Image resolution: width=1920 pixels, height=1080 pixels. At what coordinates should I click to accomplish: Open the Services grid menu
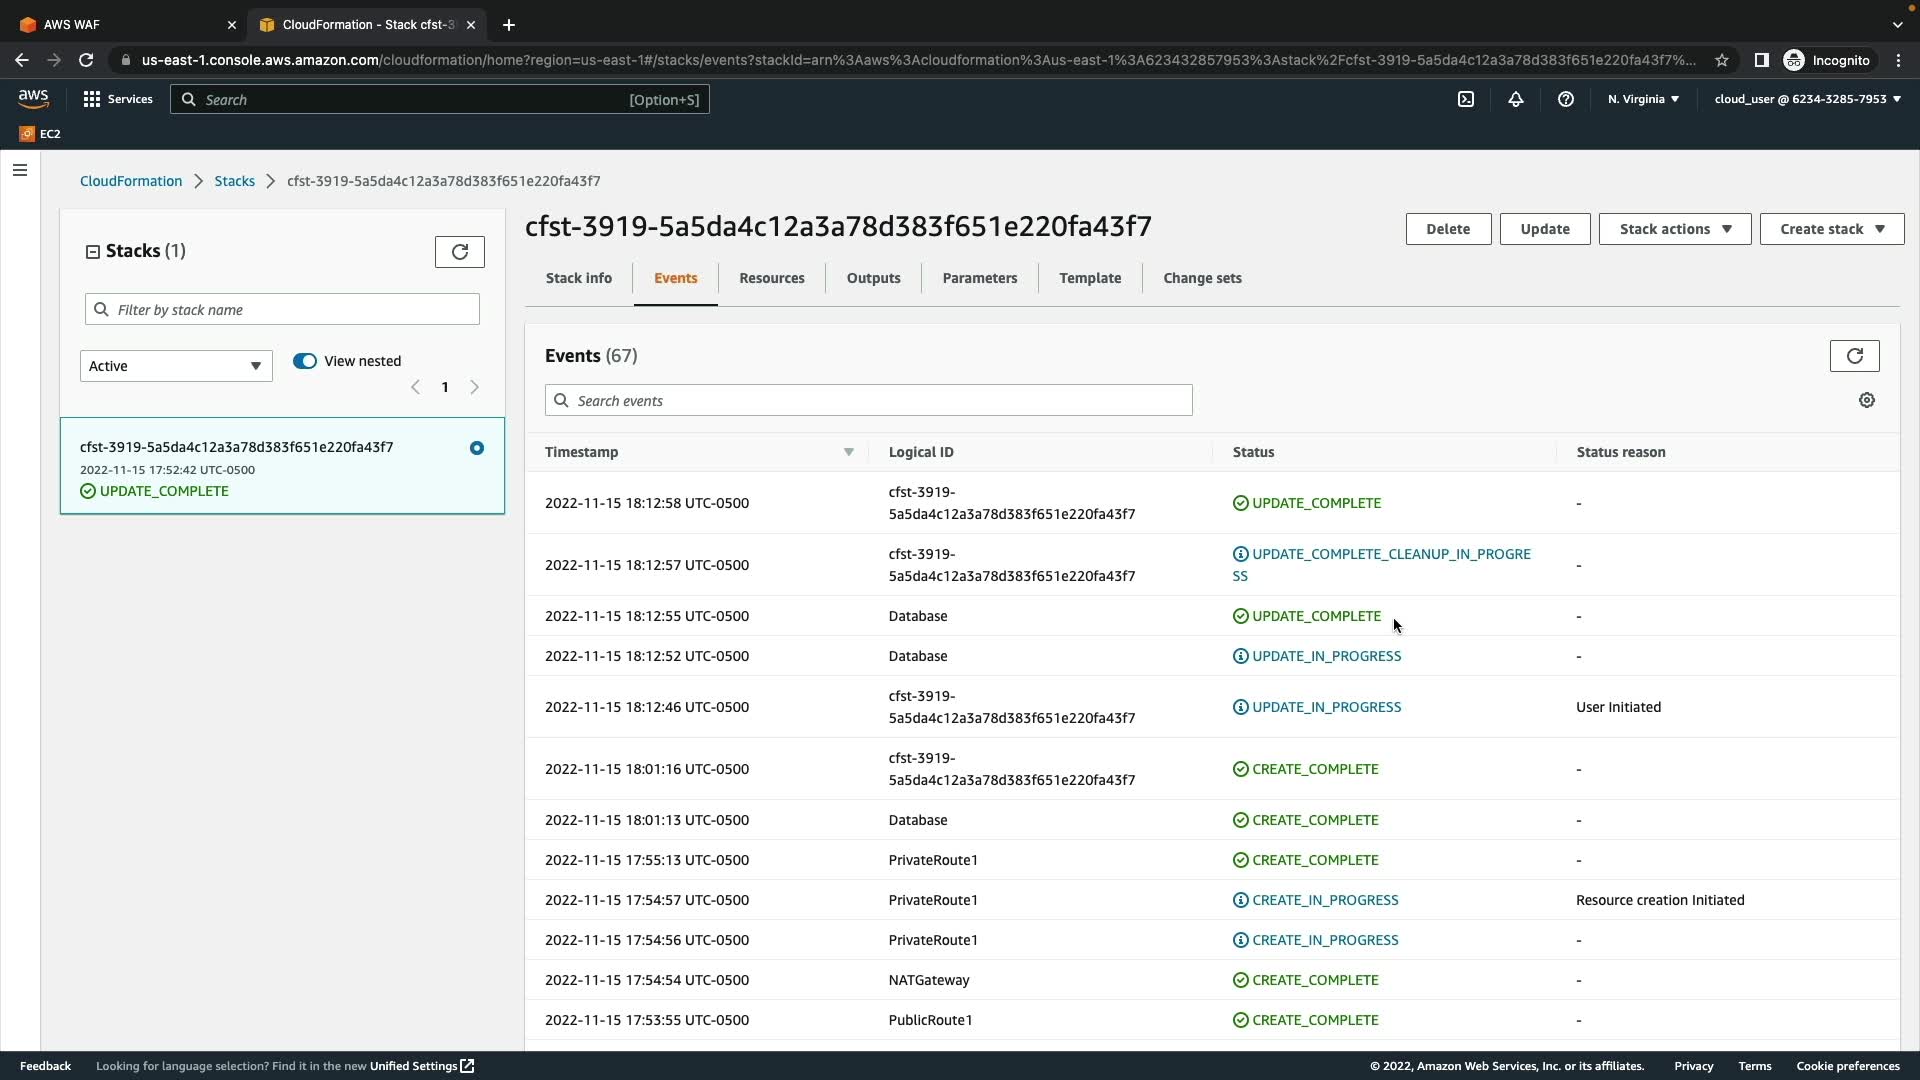pos(117,99)
